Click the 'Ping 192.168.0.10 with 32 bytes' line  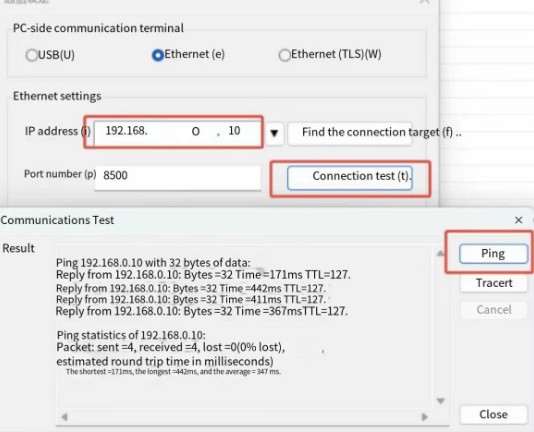pos(153,263)
